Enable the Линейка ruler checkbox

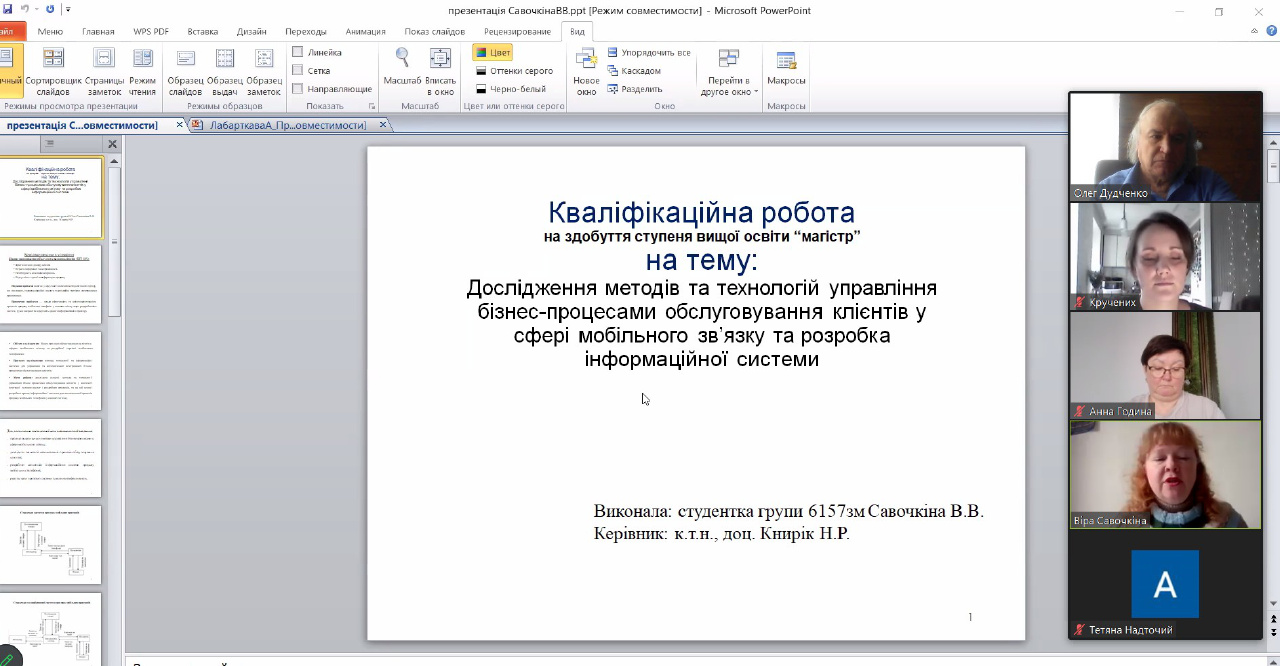click(298, 52)
